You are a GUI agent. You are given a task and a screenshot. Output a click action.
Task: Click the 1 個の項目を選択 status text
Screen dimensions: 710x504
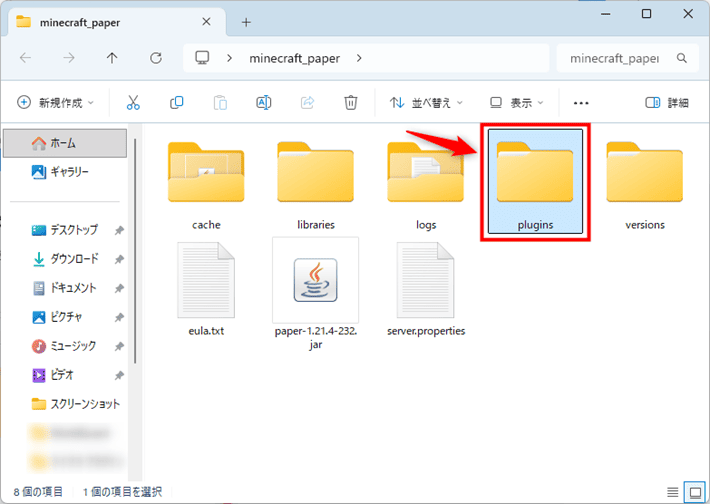click(x=122, y=492)
